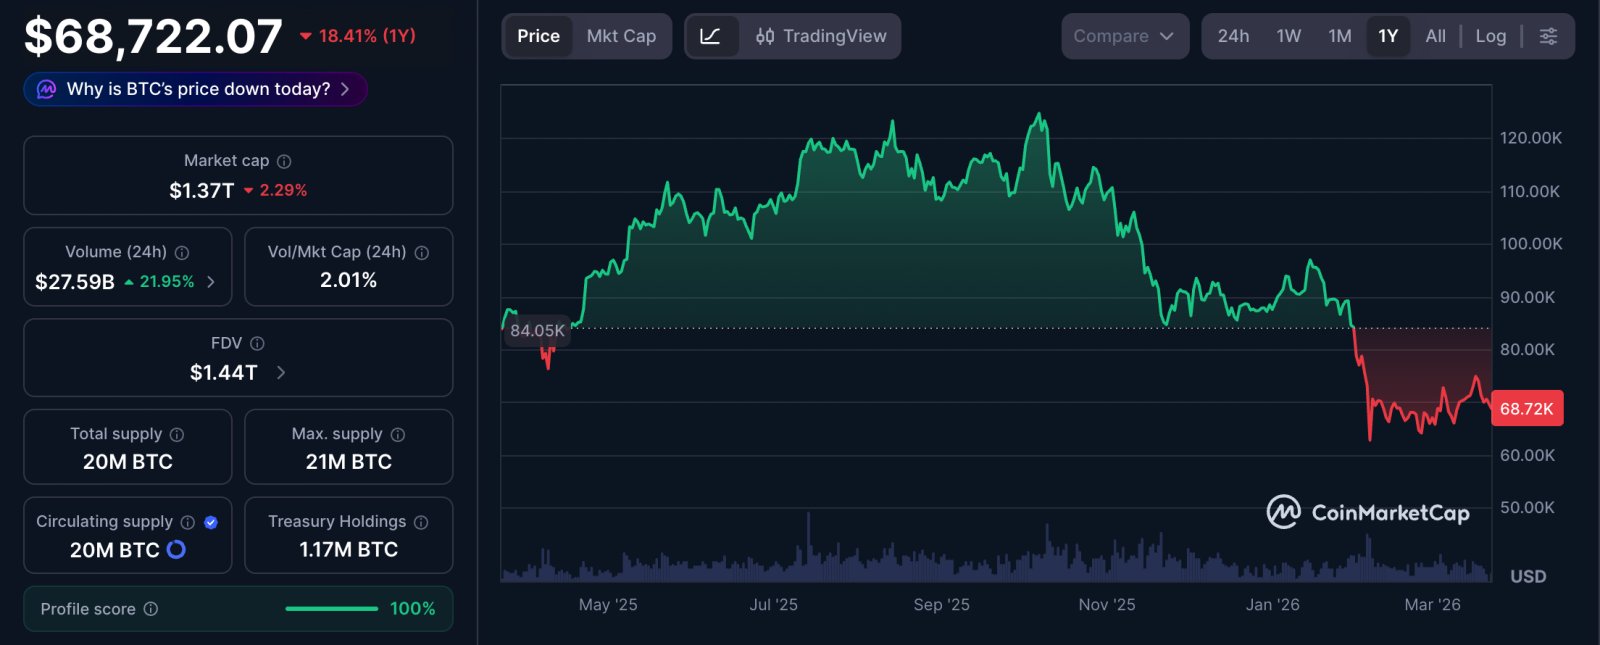The height and width of the screenshot is (645, 1600).
Task: Click the 'Why is BTC's price down today?' button
Action: [194, 89]
